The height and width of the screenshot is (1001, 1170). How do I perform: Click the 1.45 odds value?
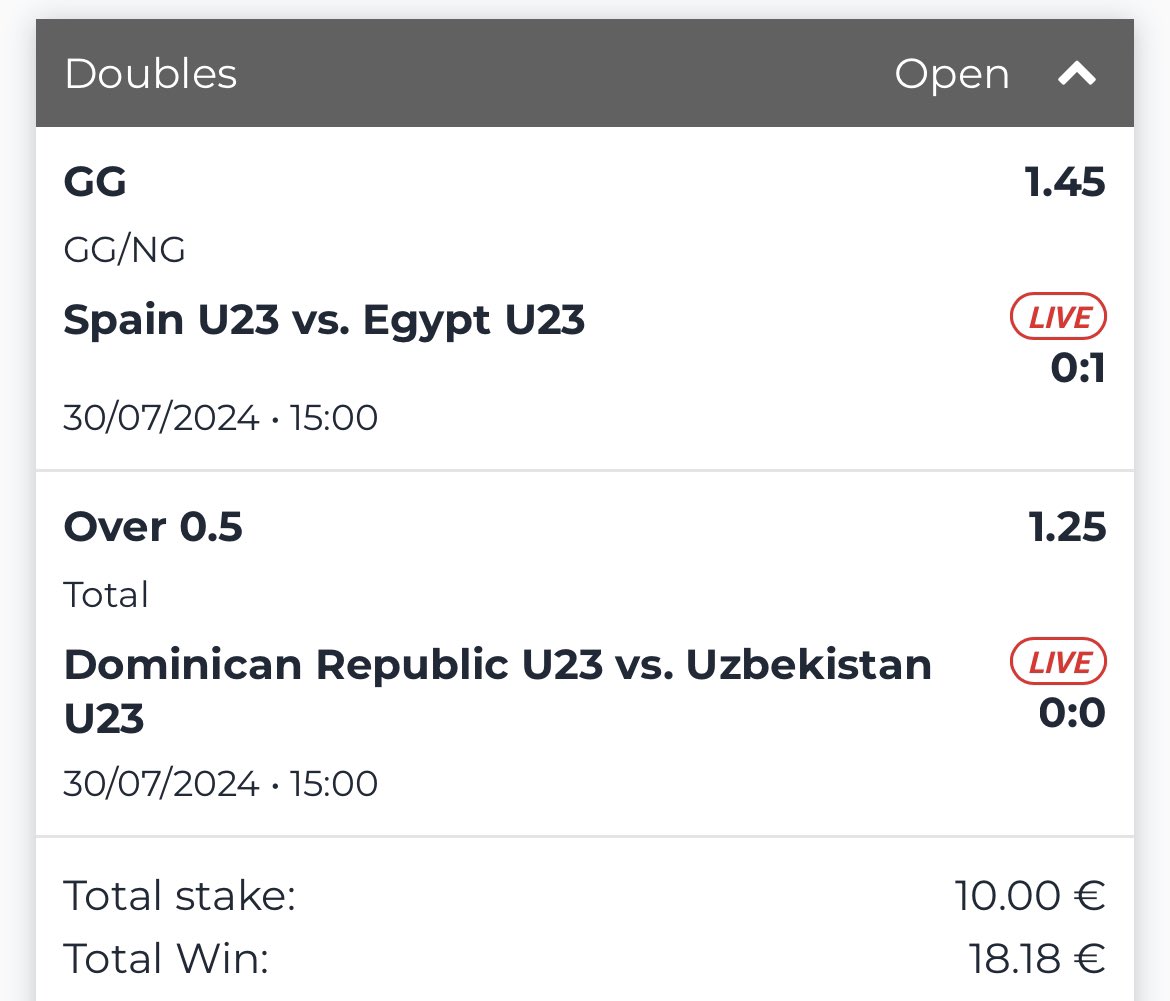[1065, 183]
